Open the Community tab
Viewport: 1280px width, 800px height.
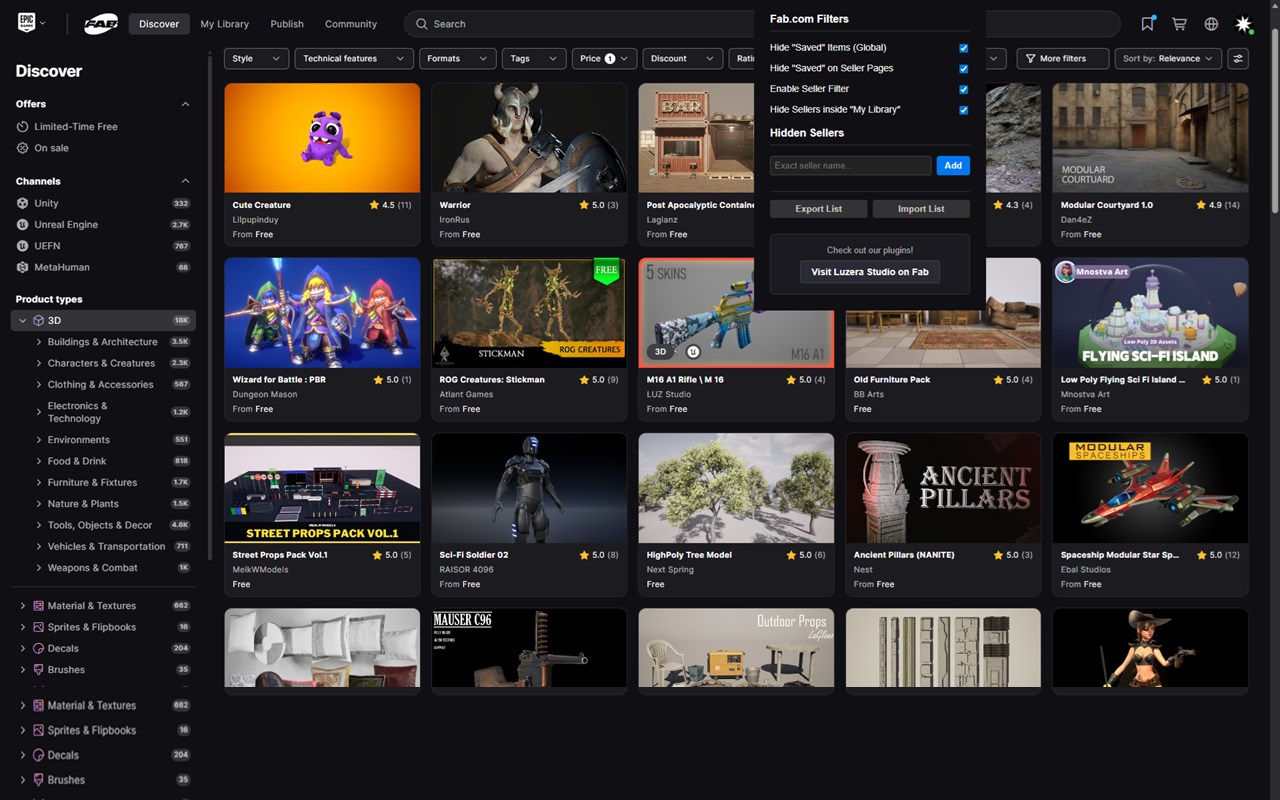[351, 24]
